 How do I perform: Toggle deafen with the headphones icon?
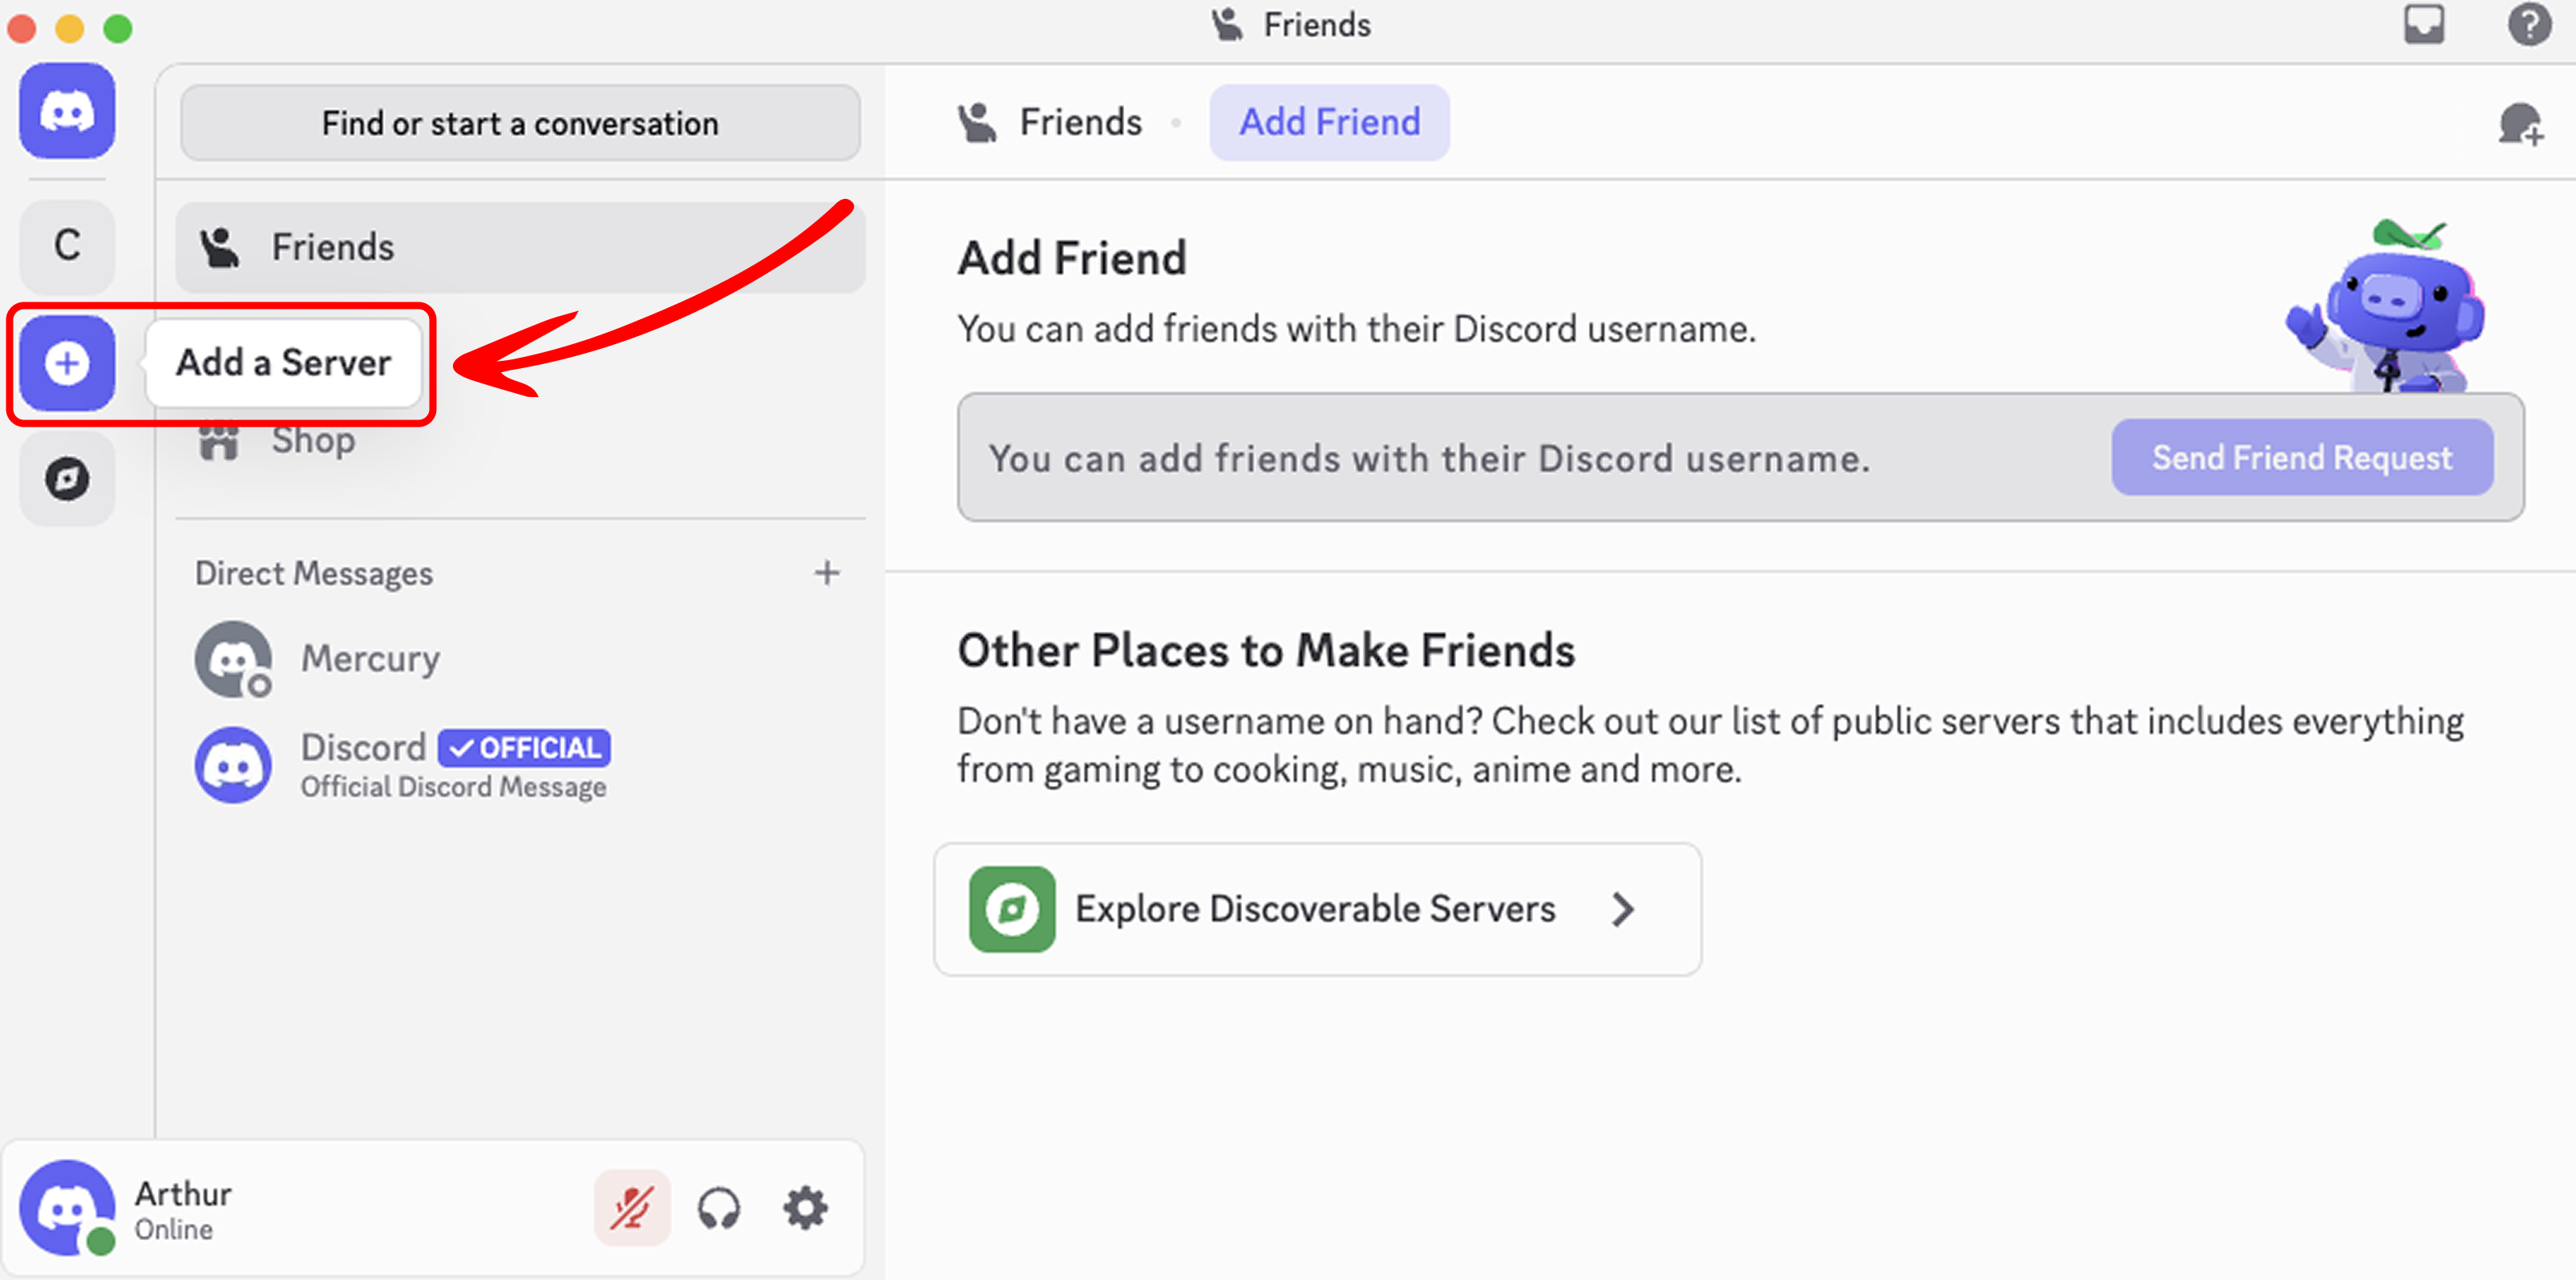point(719,1208)
